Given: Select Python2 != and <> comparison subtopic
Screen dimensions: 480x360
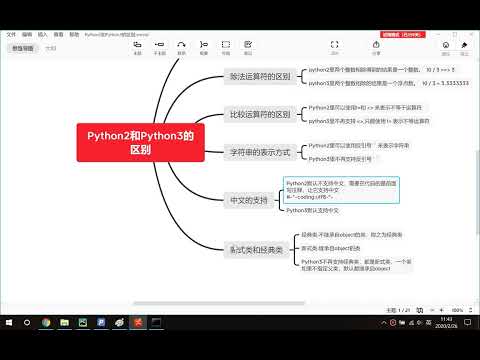Looking at the screenshot, I should 365,108.
